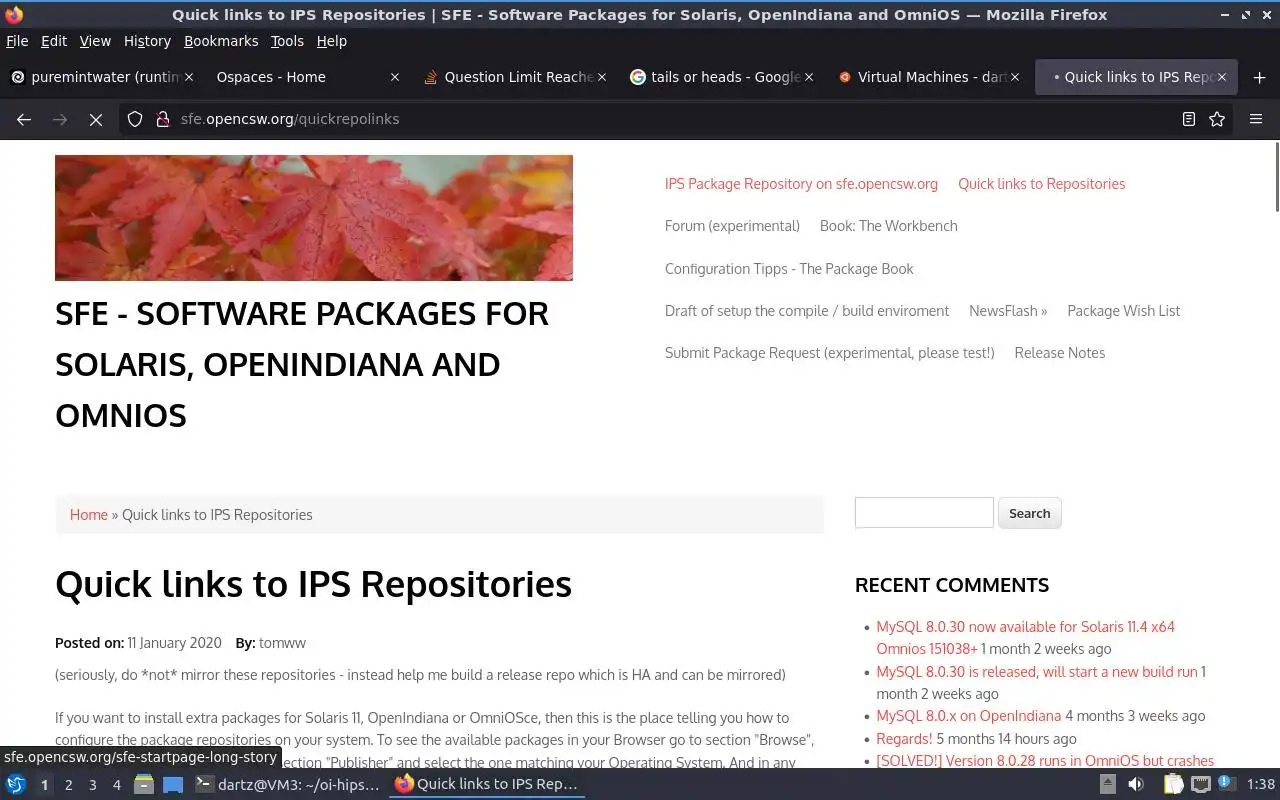Open the Firefox hamburger application menu

point(1256,119)
